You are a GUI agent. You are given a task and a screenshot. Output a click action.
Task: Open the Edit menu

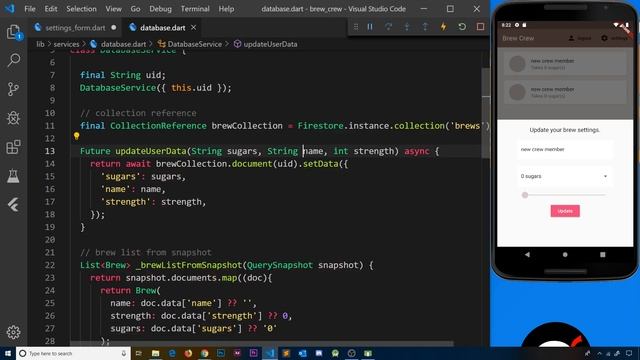pos(51,9)
